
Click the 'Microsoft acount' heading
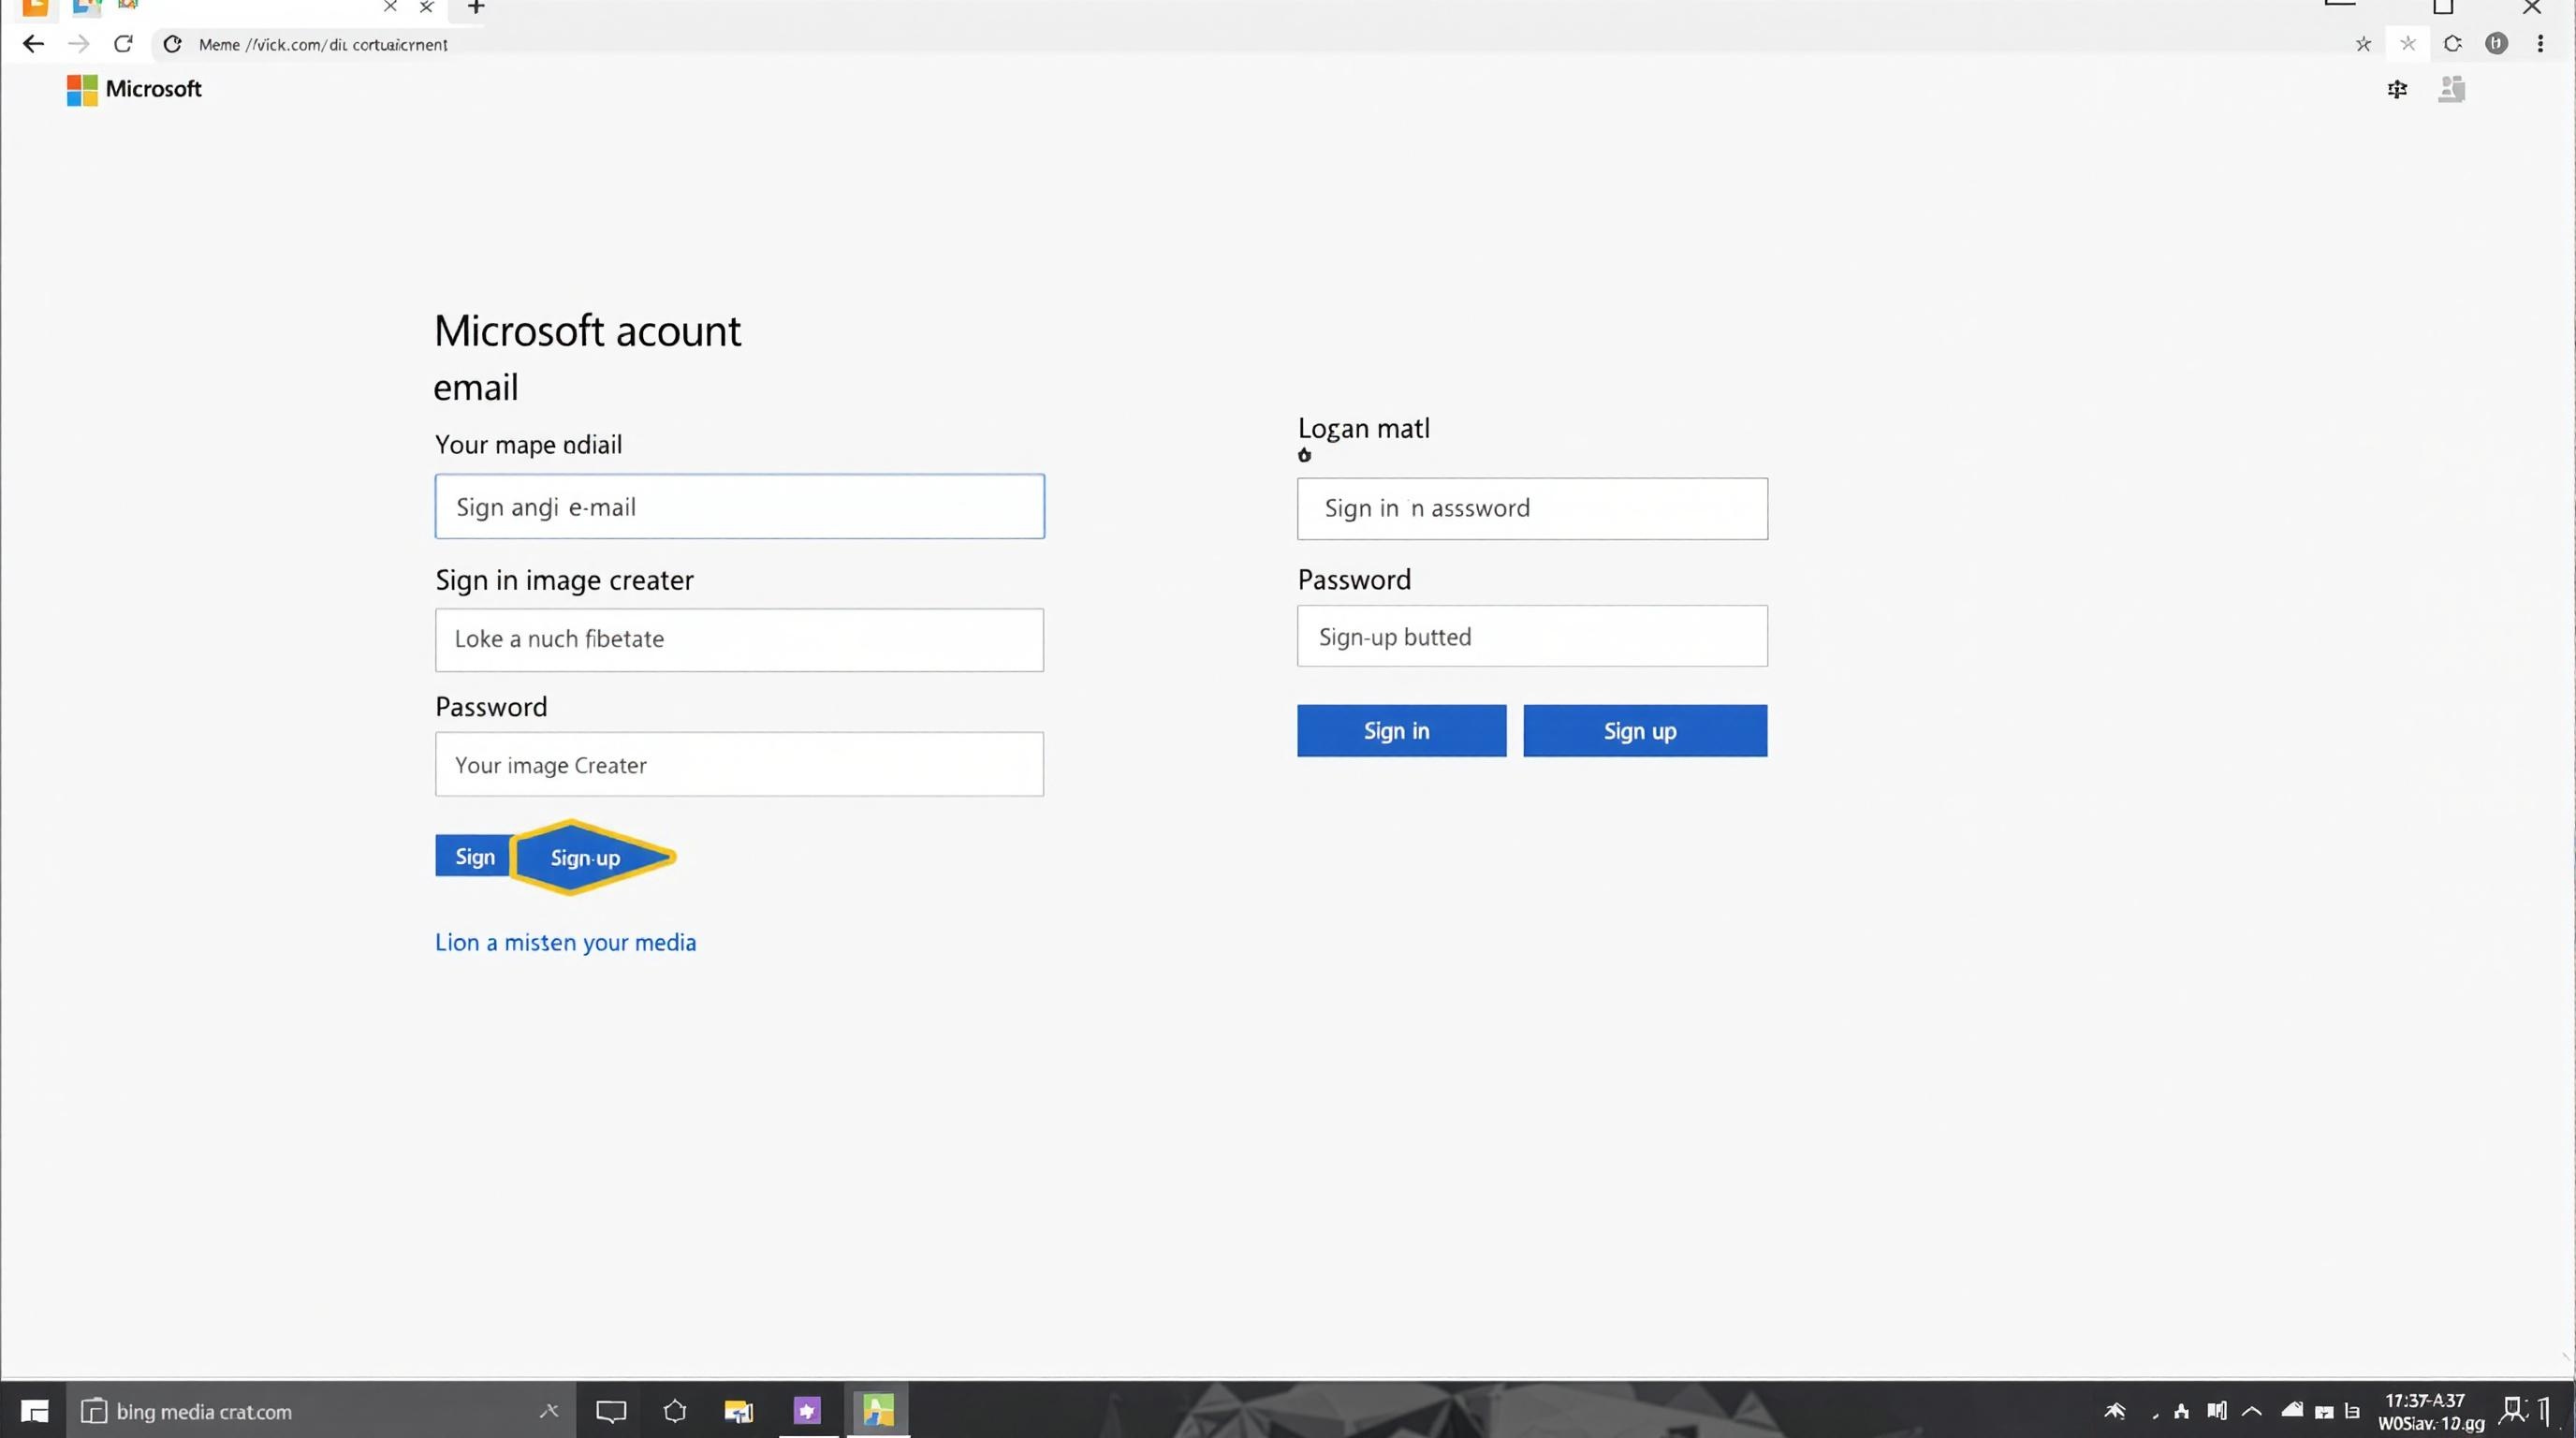587,331
